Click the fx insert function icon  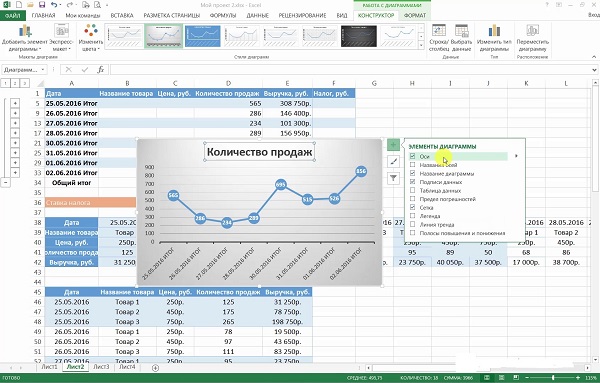pyautogui.click(x=100, y=70)
